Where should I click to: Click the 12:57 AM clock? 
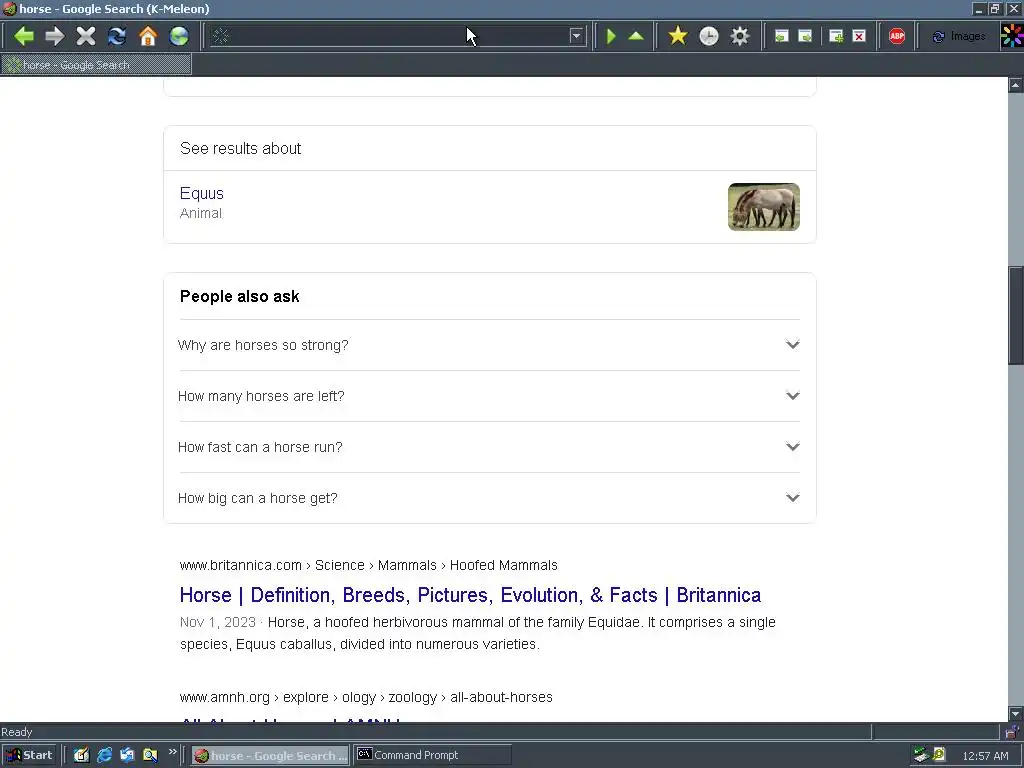pos(985,756)
